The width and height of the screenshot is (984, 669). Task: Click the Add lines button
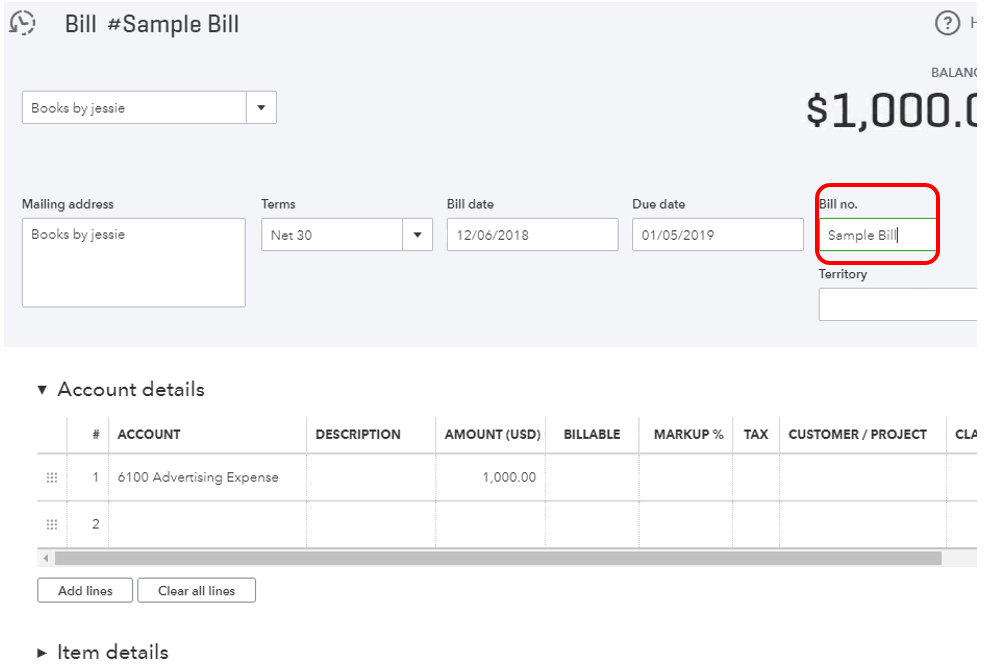click(85, 591)
